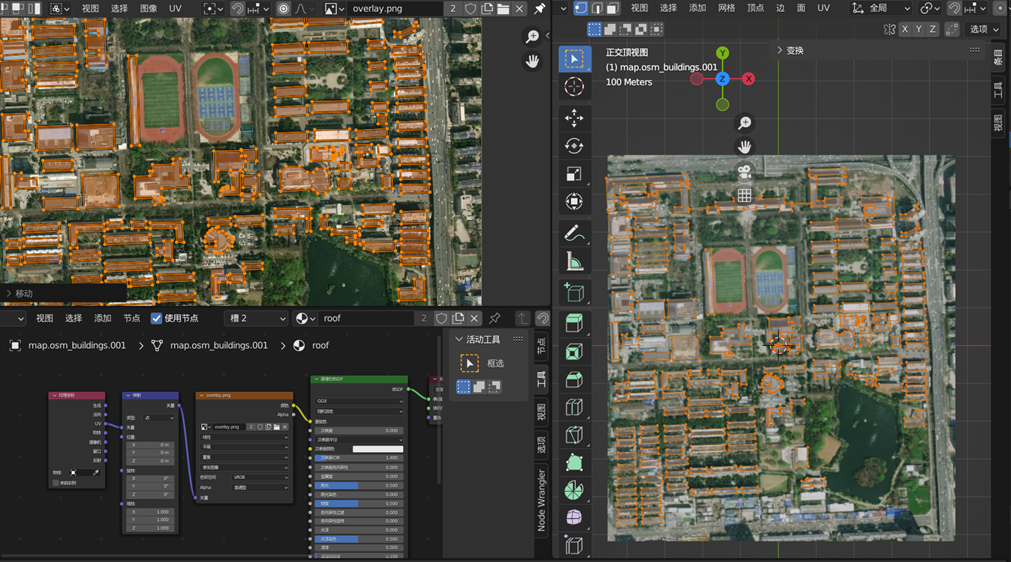Viewport: 1011px width, 562px height.
Task: Enable vertex select mode in 3D viewport
Action: [580, 8]
